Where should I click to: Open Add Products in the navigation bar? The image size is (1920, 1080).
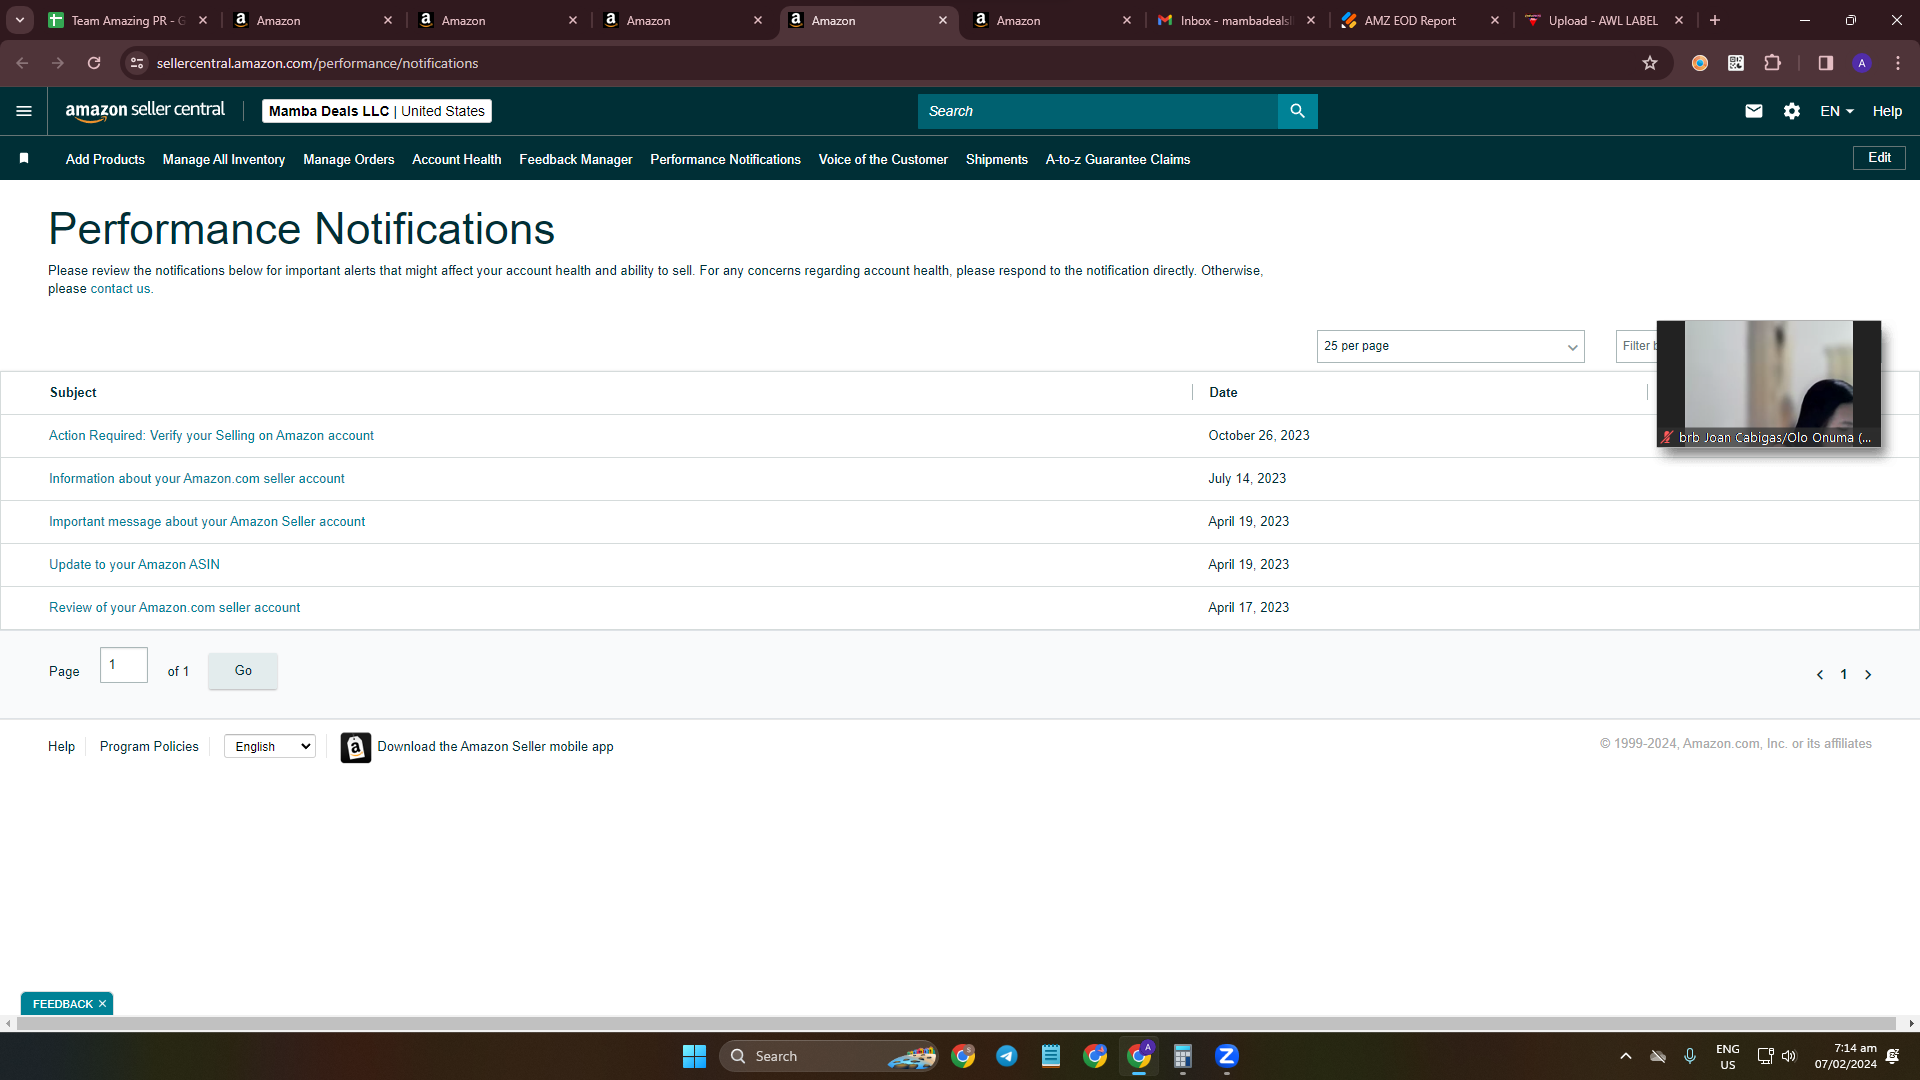click(x=105, y=159)
